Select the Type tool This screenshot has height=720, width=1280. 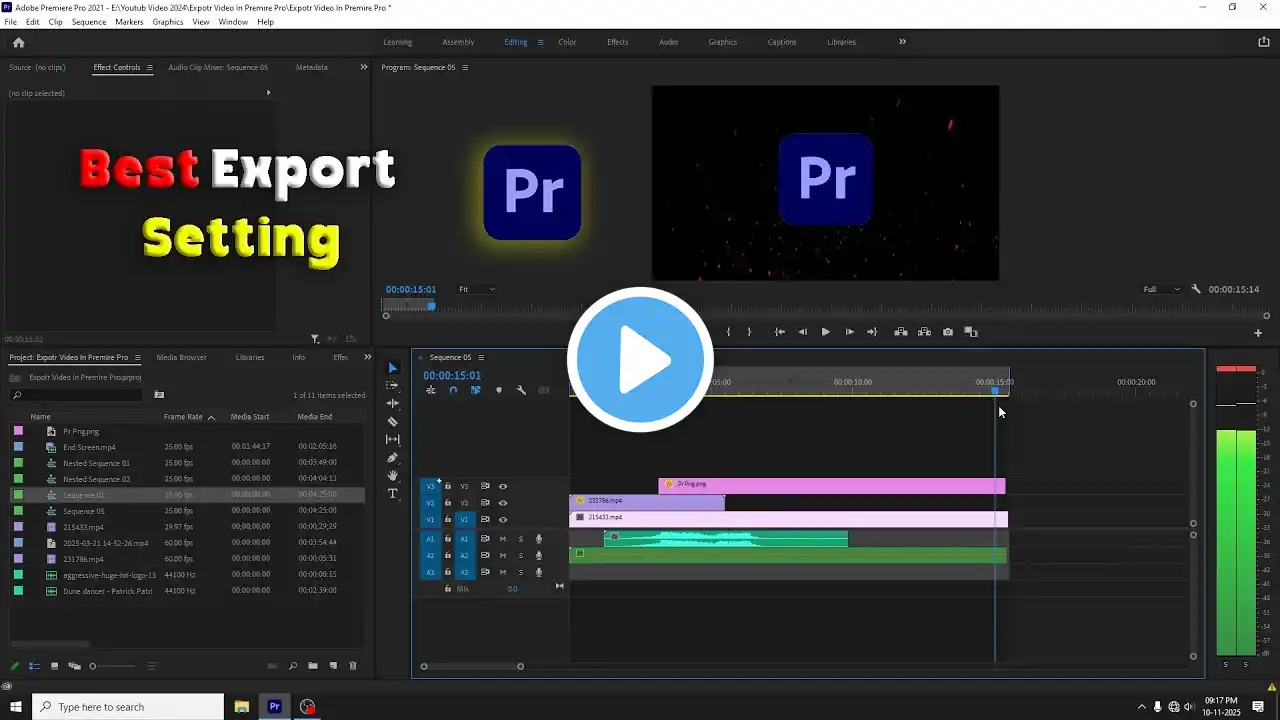[x=392, y=494]
